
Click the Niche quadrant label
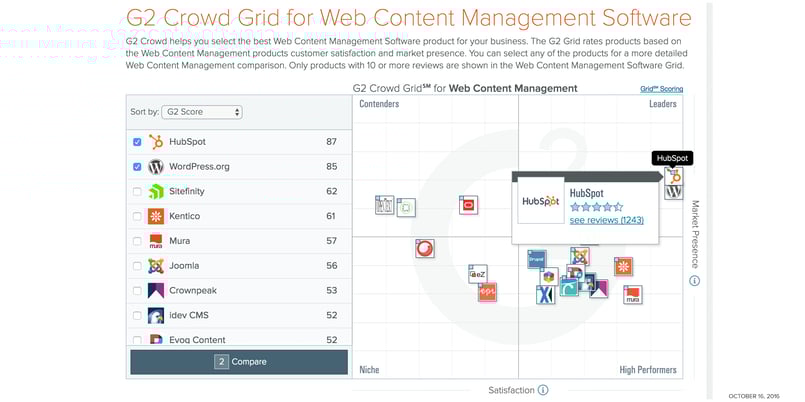369,370
